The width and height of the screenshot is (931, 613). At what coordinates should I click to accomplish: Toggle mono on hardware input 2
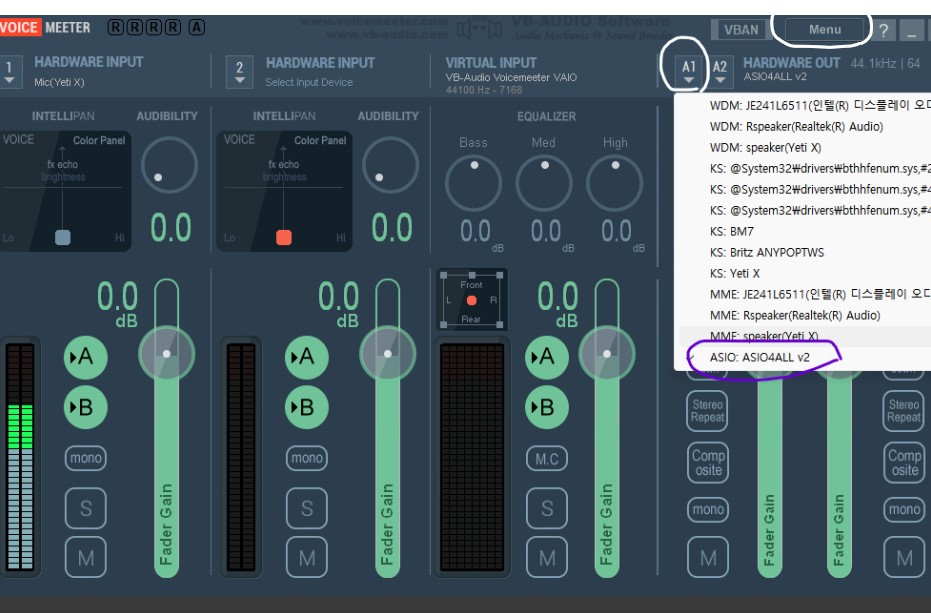pos(306,458)
